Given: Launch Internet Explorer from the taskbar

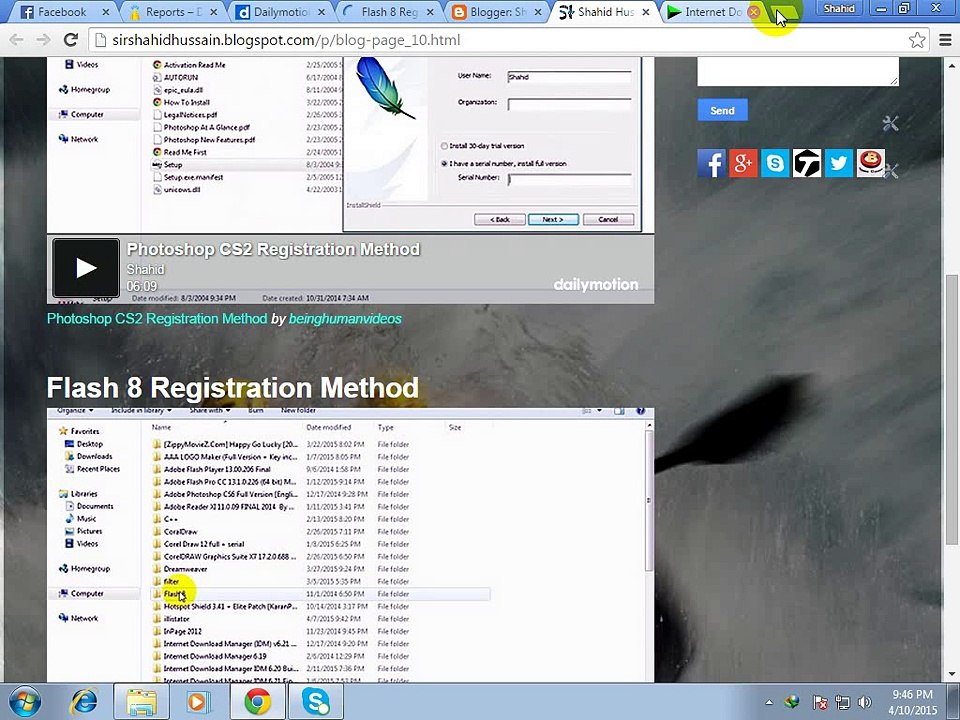Looking at the screenshot, I should click(85, 702).
